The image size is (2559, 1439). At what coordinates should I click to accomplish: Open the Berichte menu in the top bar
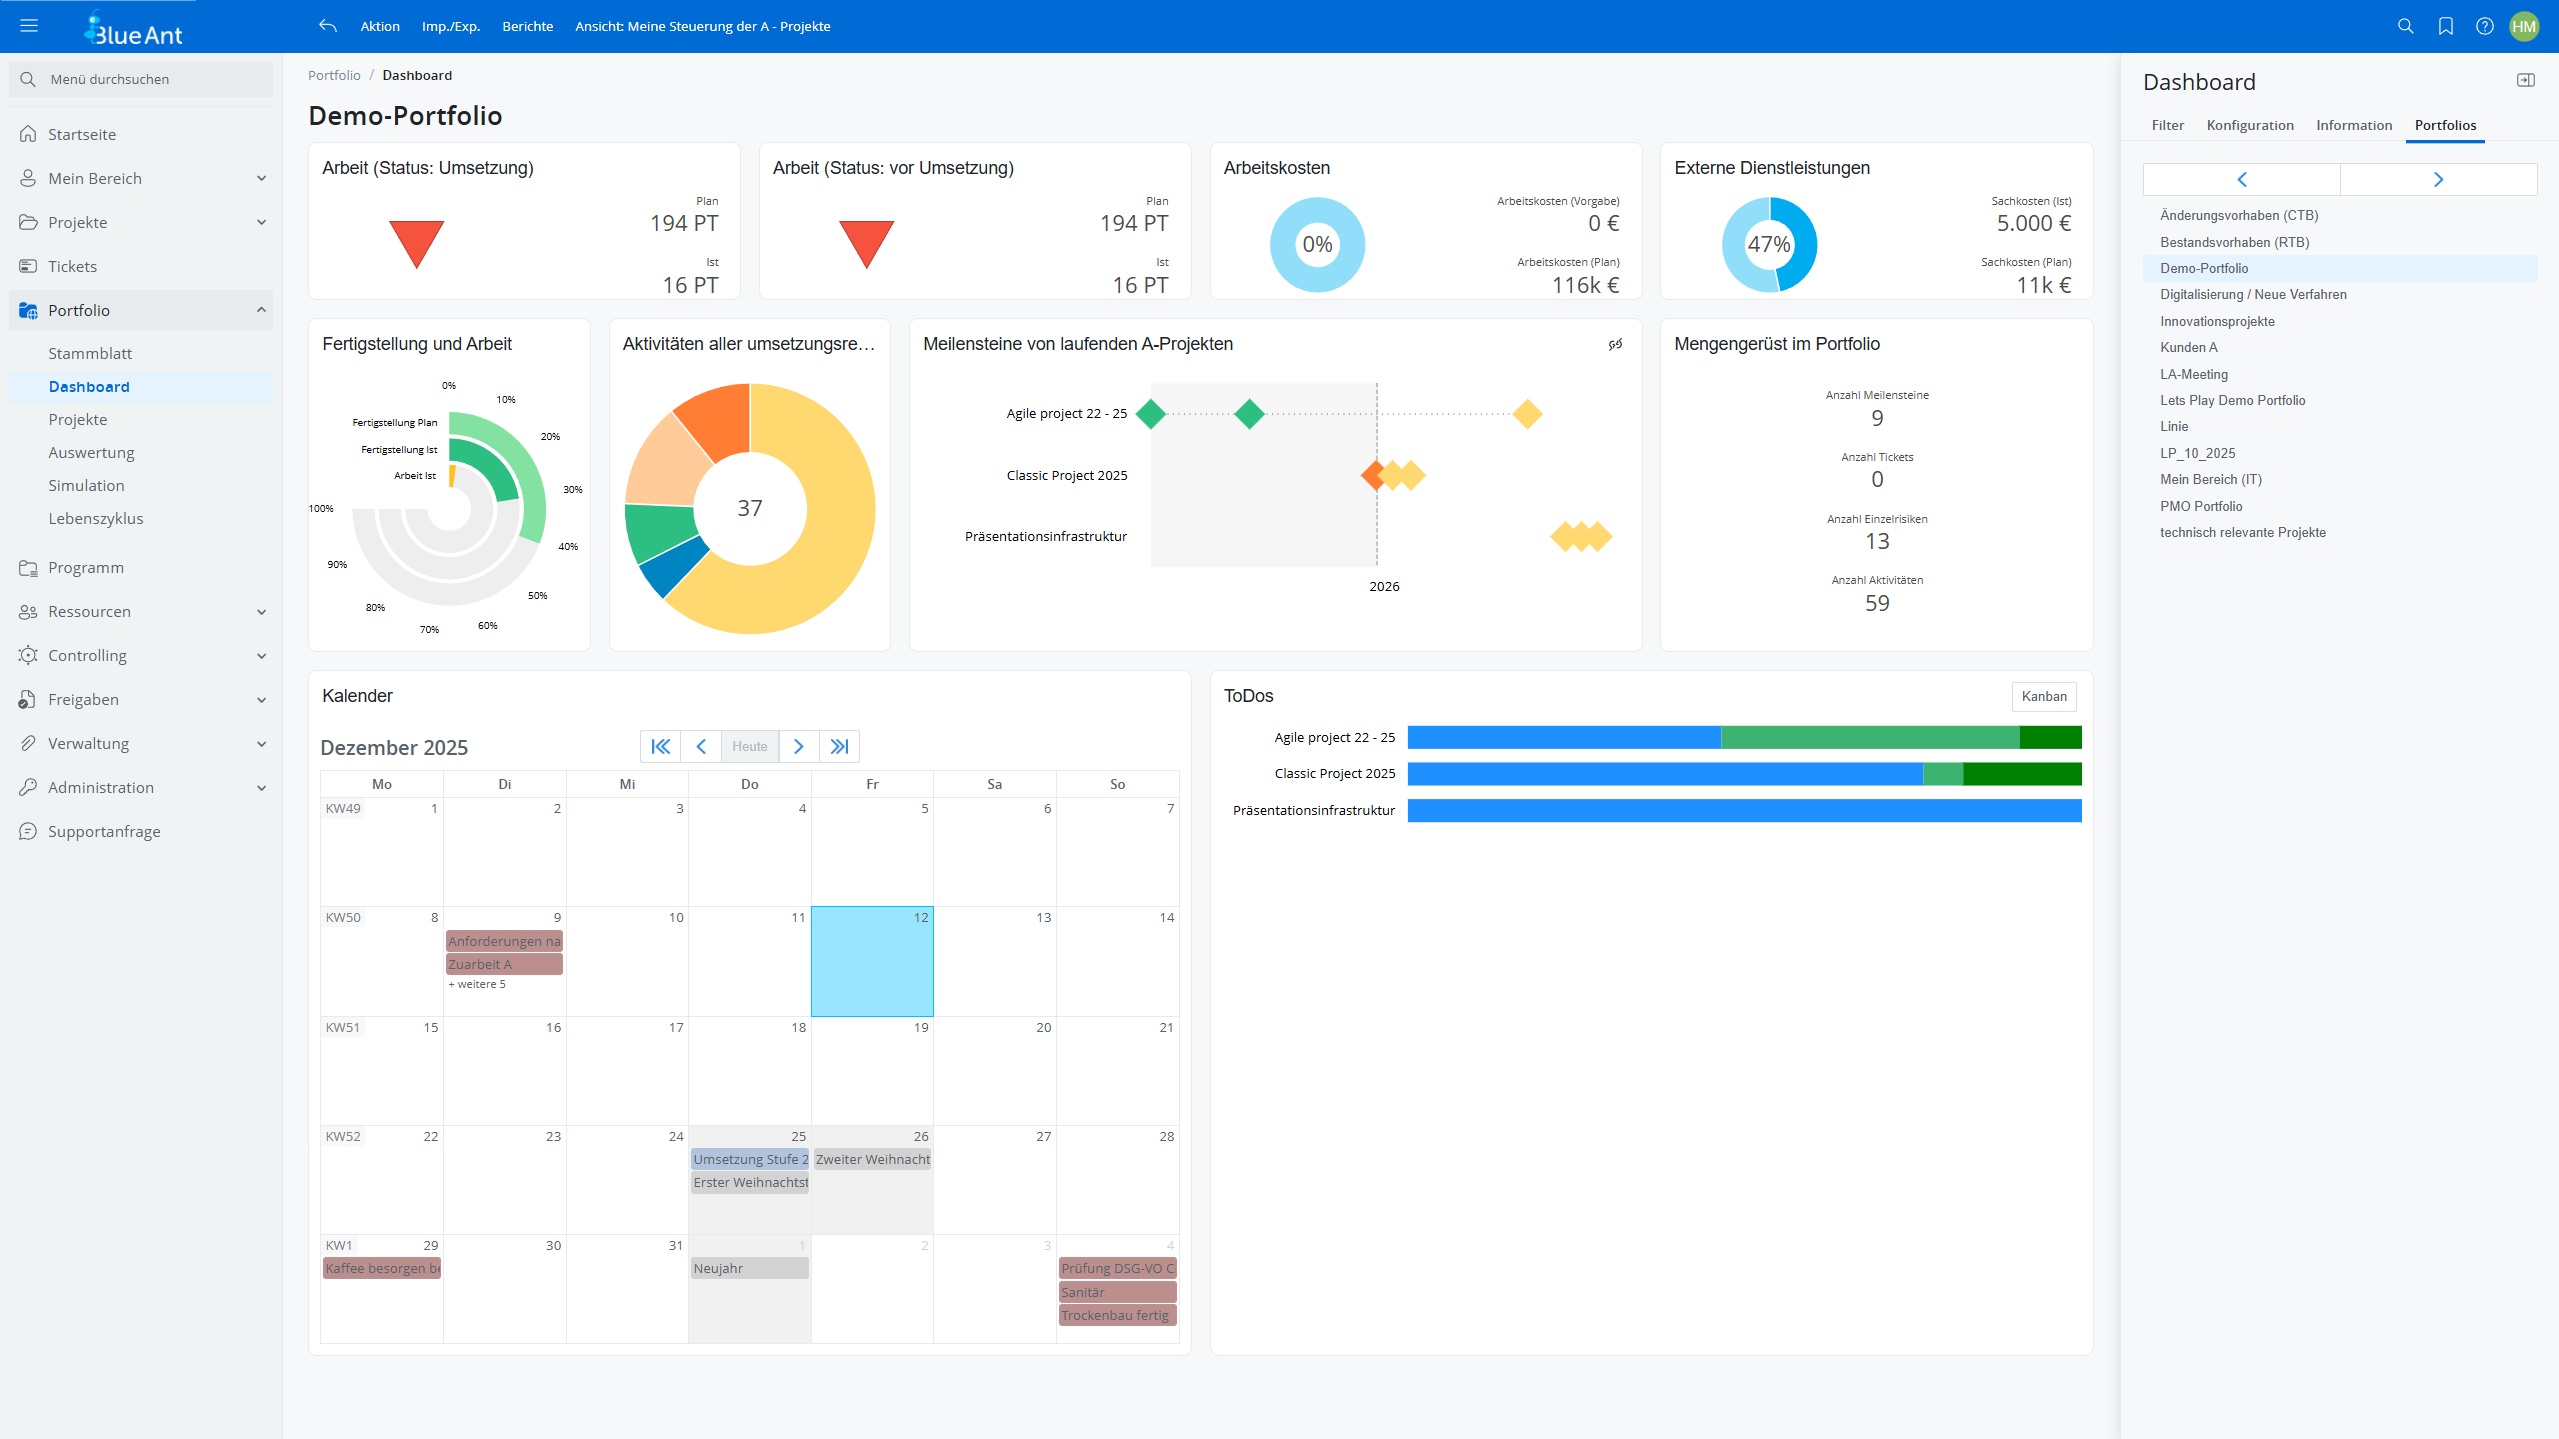coord(527,26)
